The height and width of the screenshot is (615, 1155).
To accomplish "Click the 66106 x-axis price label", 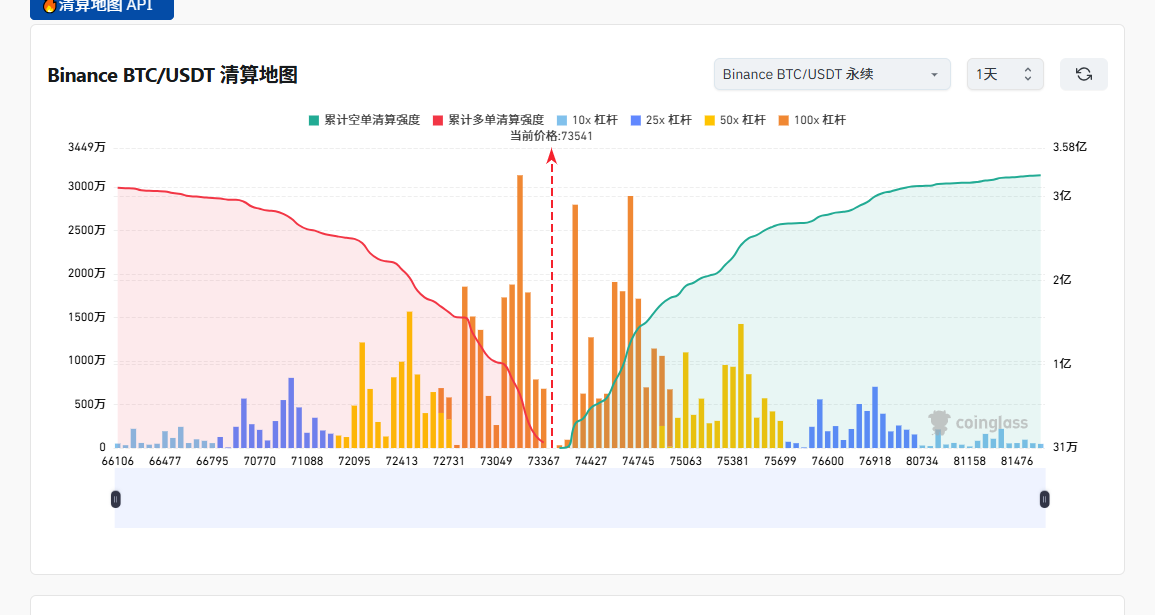I will point(118,461).
